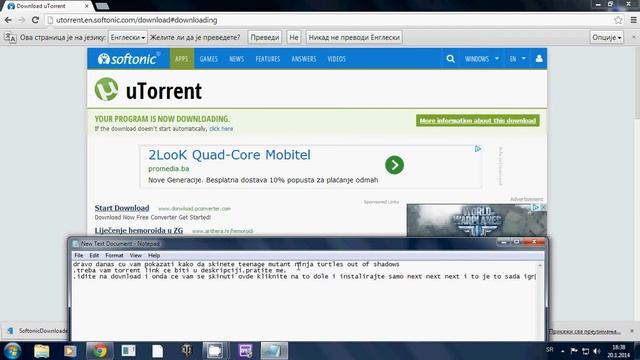Image resolution: width=640 pixels, height=360 pixels.
Task: Click the AdChoices icon on the 2LooK ad
Action: tap(478, 149)
